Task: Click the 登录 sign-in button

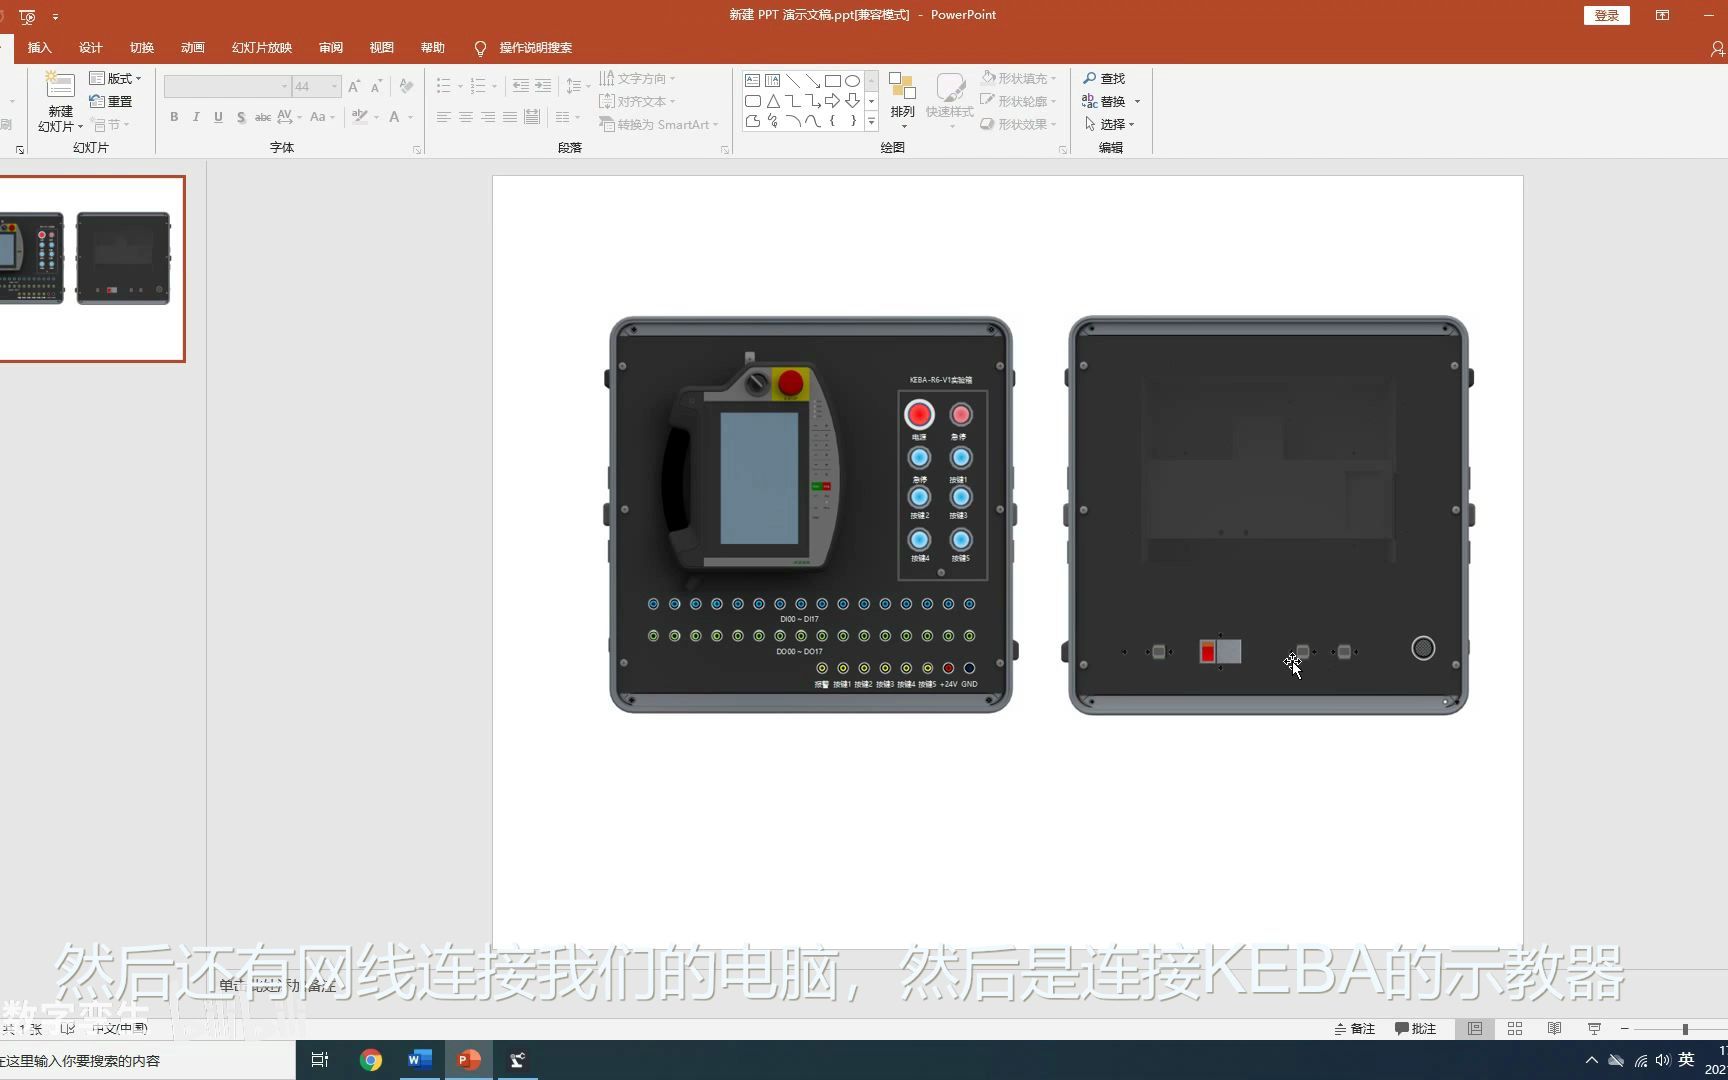Action: click(1606, 15)
